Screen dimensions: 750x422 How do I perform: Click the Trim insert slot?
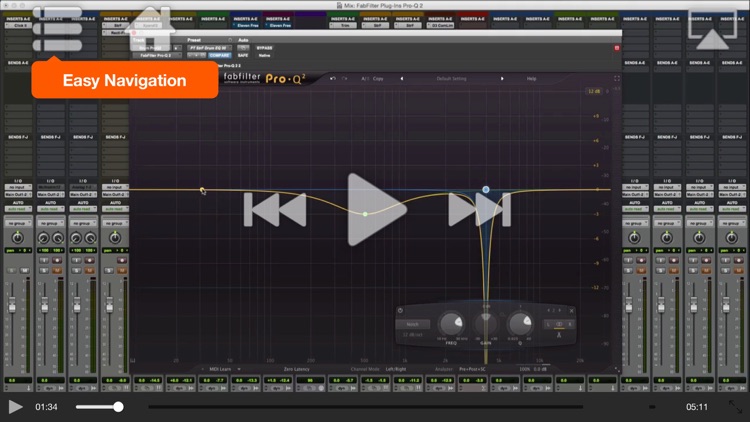point(343,25)
